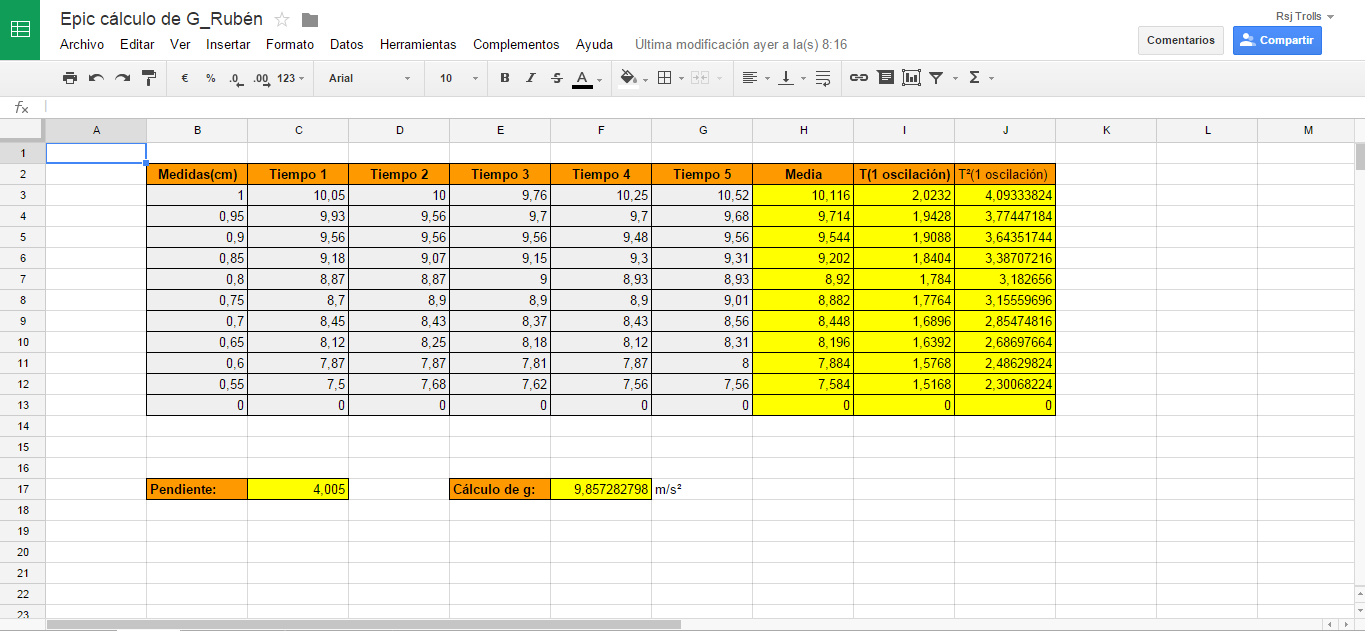1365x631 pixels.
Task: Click the paint format tool
Action: [x=147, y=77]
